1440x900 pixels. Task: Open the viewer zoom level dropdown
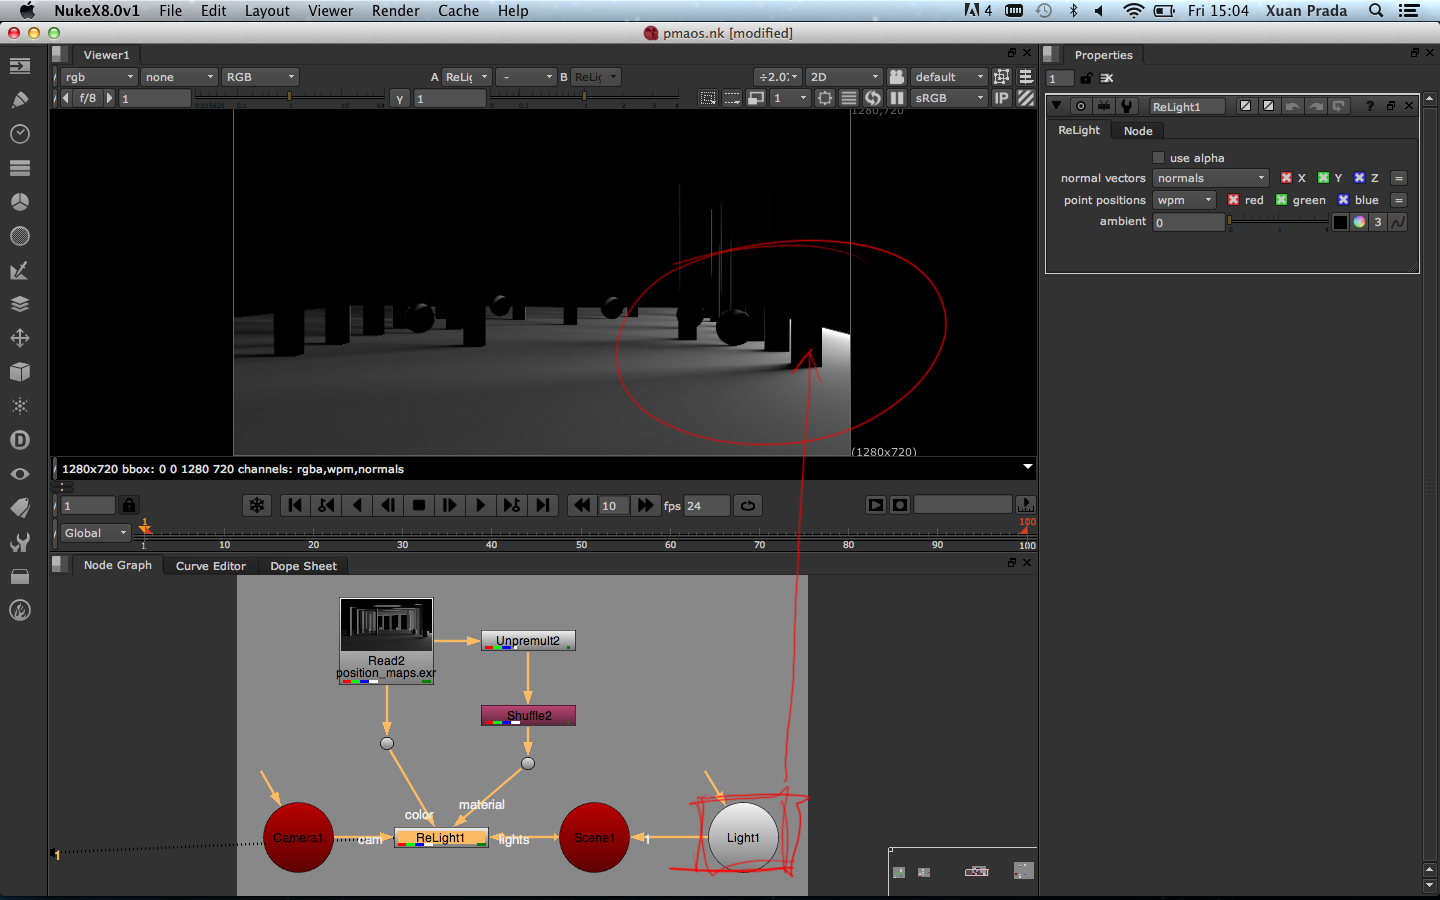tap(778, 77)
